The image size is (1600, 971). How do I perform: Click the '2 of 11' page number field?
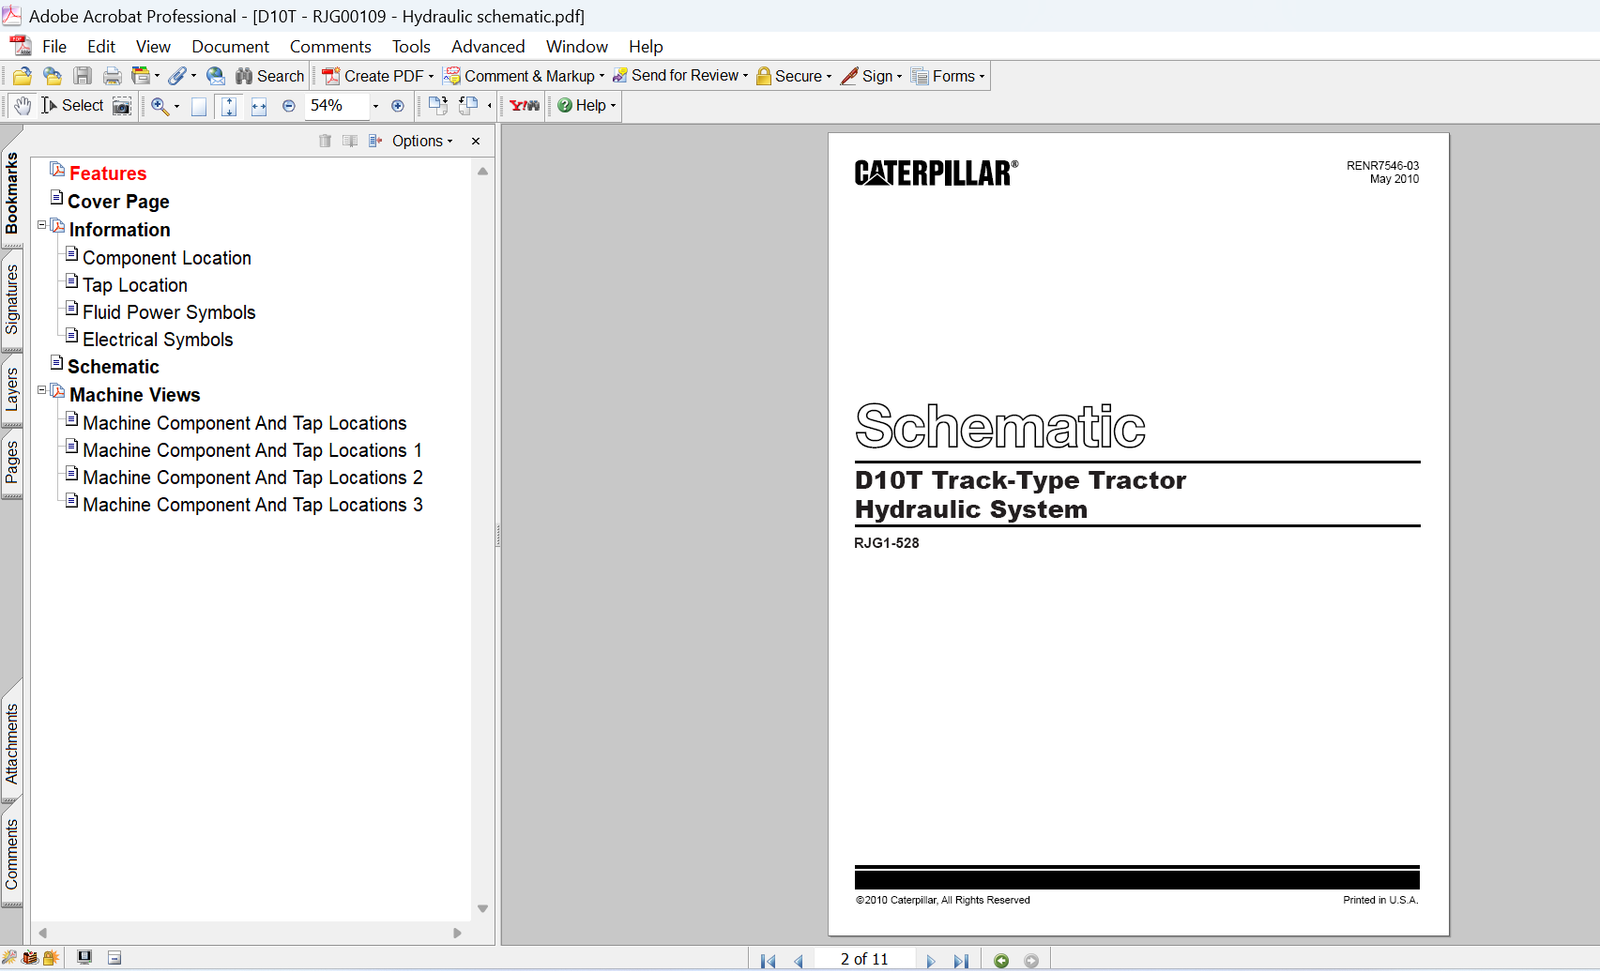[864, 959]
